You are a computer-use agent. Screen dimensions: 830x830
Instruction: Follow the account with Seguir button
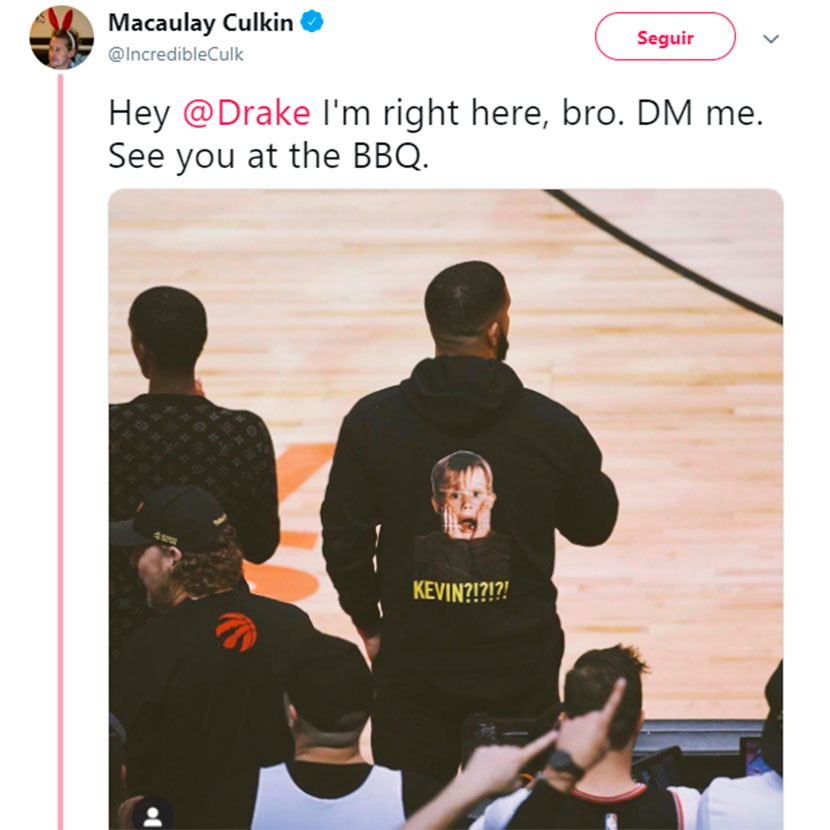click(665, 37)
